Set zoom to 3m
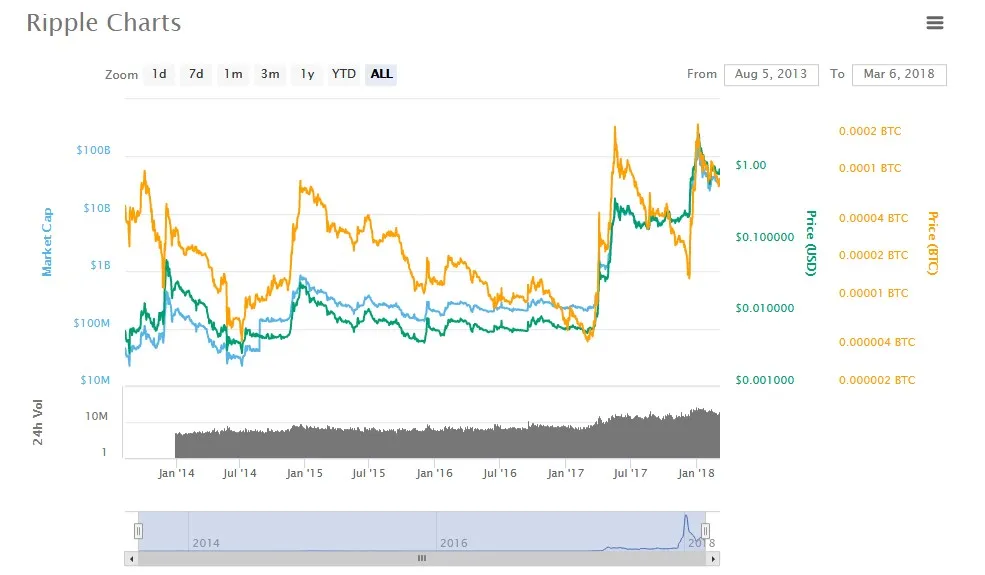 point(270,74)
